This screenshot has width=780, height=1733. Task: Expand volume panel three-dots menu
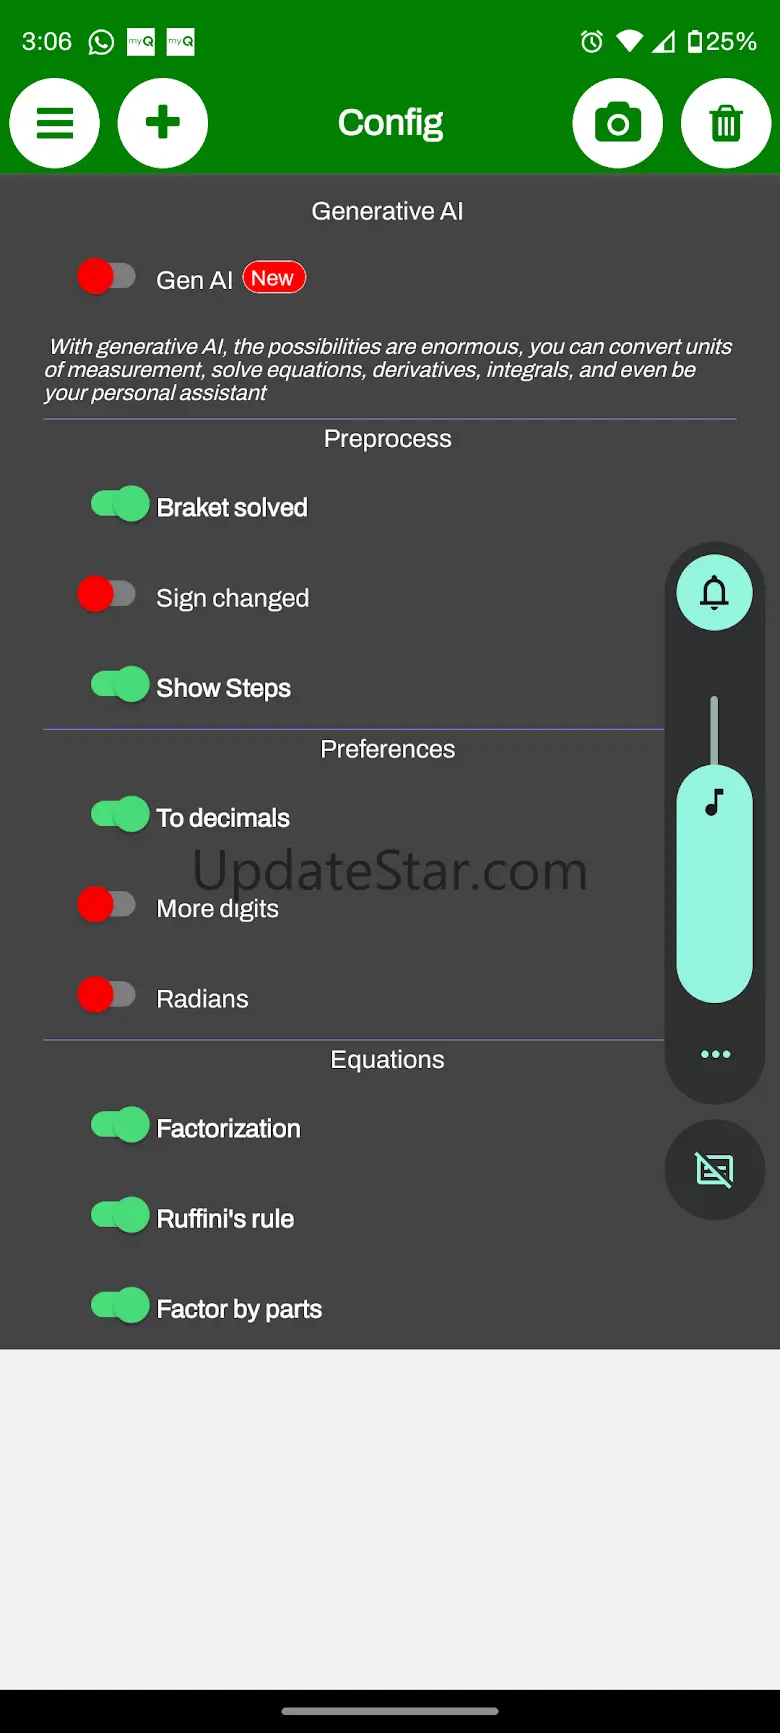[x=715, y=1054]
